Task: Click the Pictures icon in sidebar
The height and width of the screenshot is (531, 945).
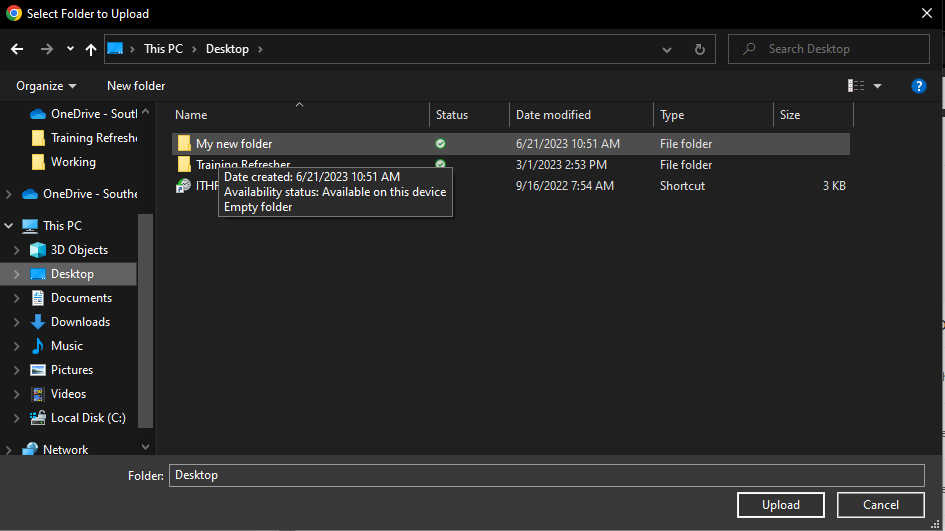Action: pos(38,370)
